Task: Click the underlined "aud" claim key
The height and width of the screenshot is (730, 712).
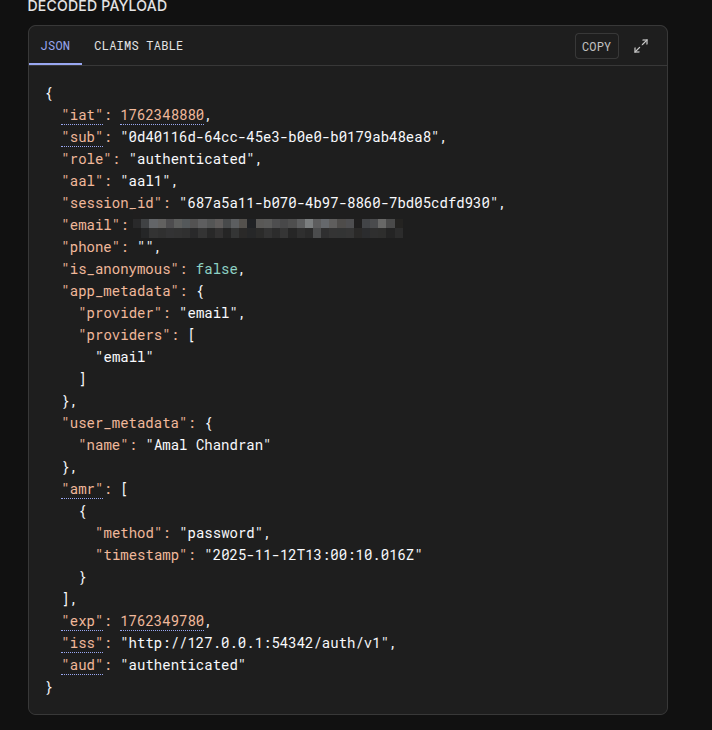Action: click(87, 665)
